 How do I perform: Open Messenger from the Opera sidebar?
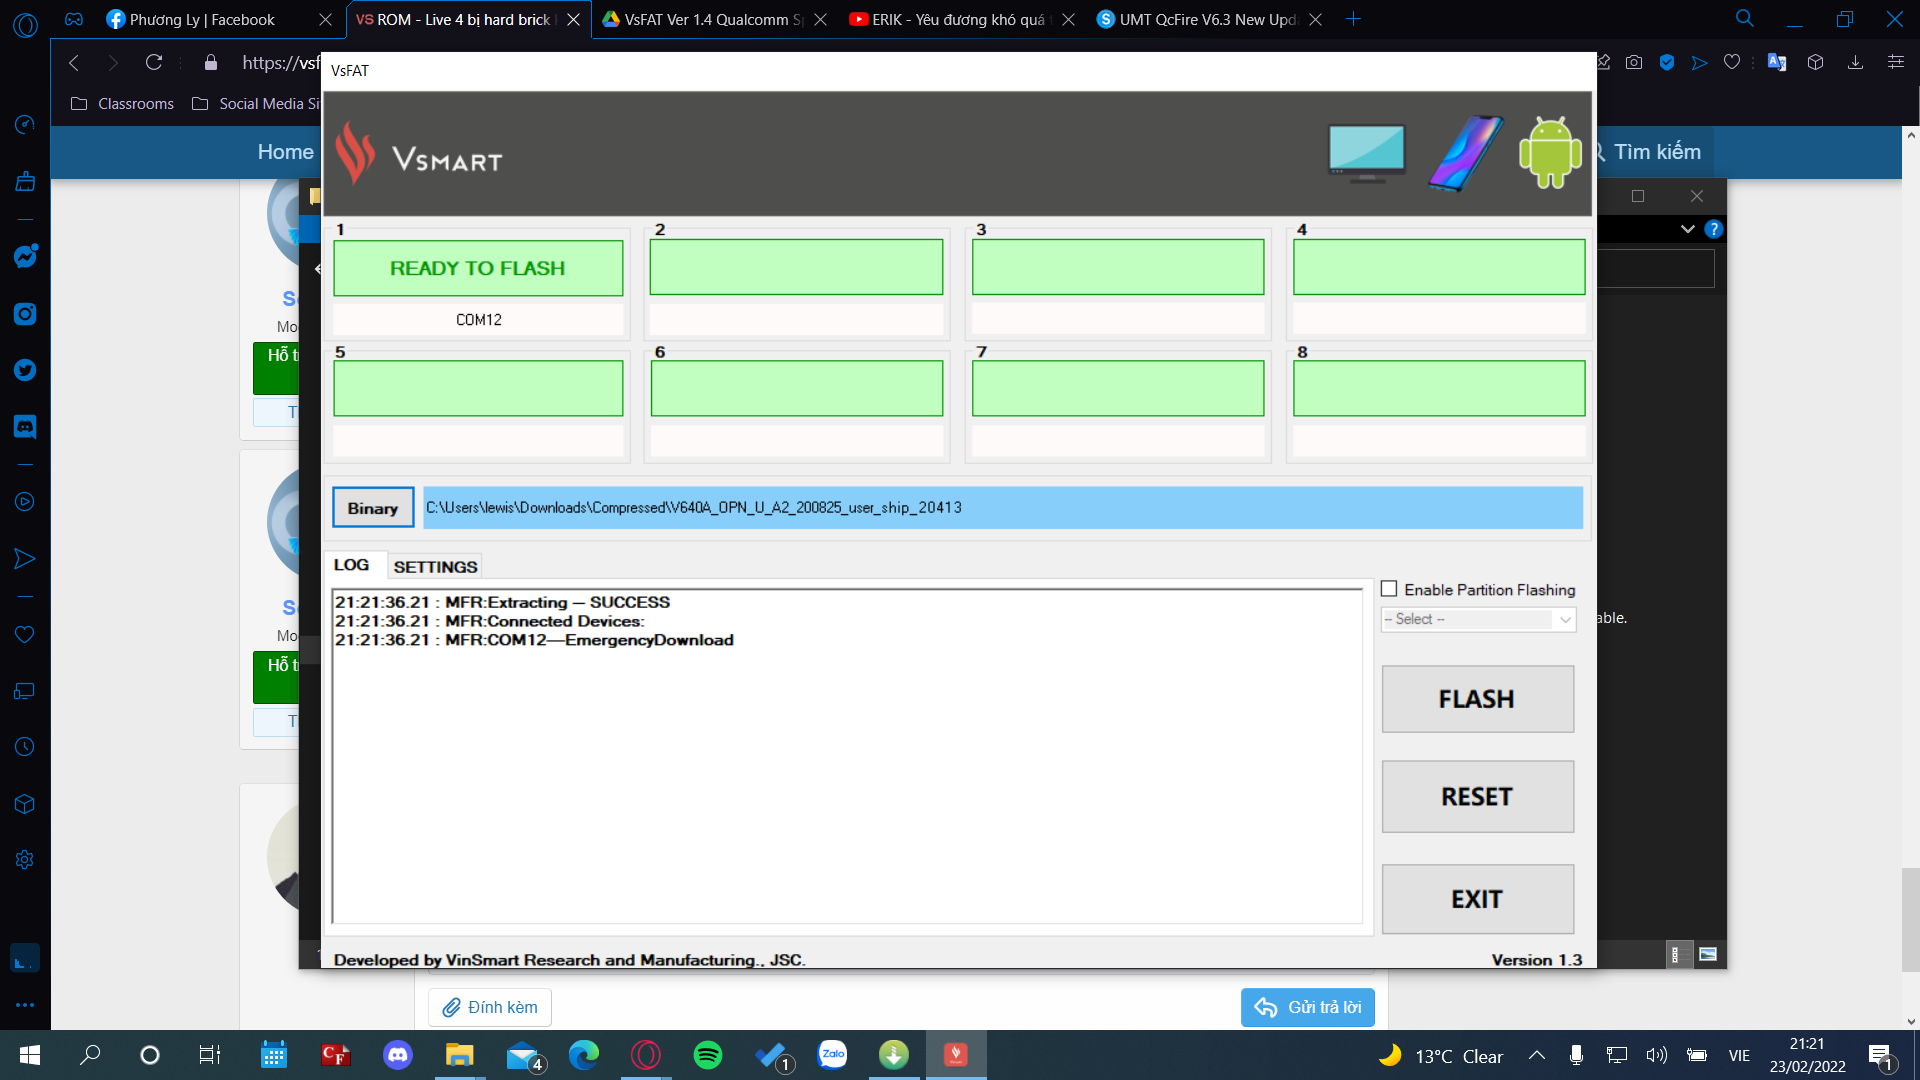pos(25,256)
